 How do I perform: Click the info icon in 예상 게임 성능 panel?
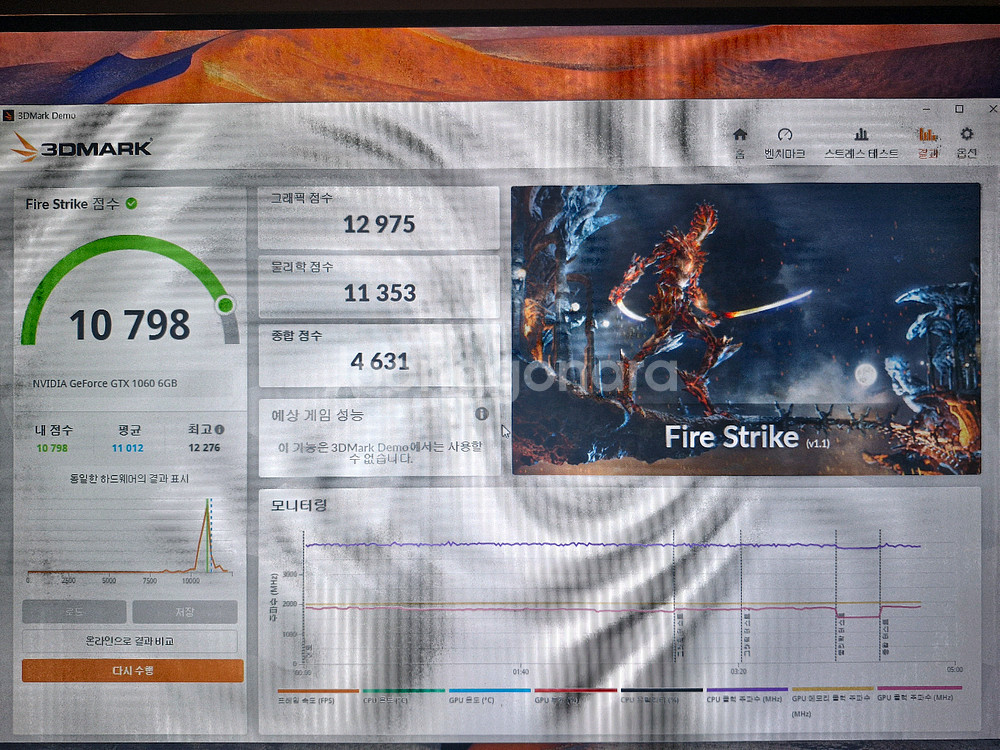coord(482,414)
